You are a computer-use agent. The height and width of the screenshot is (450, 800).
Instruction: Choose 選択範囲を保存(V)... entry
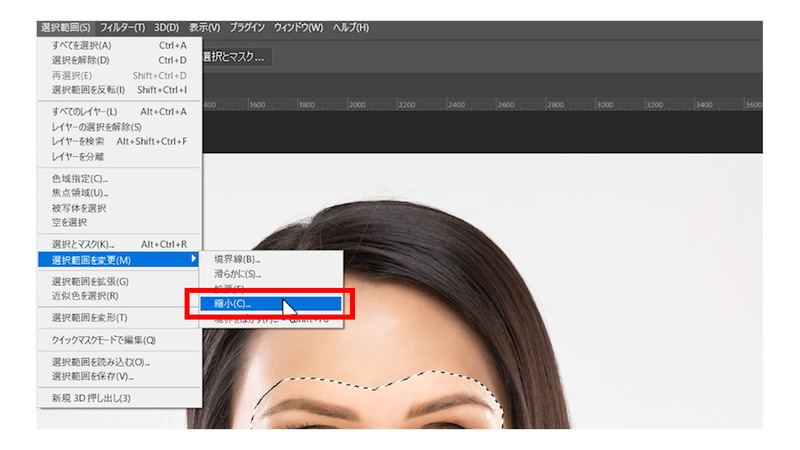click(119, 377)
